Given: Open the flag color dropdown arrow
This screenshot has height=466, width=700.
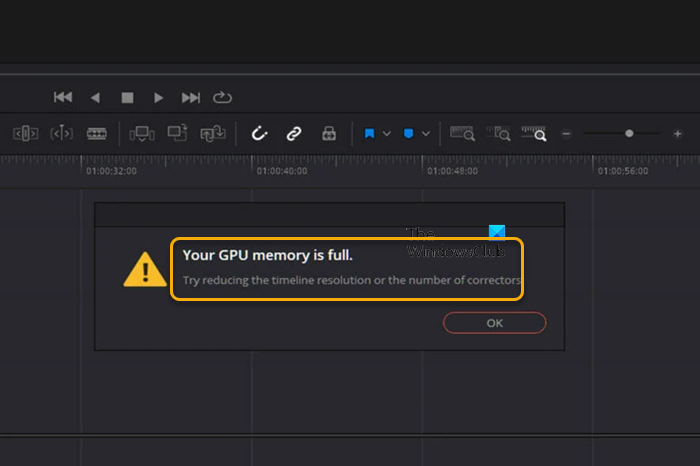Looking at the screenshot, I should point(387,133).
